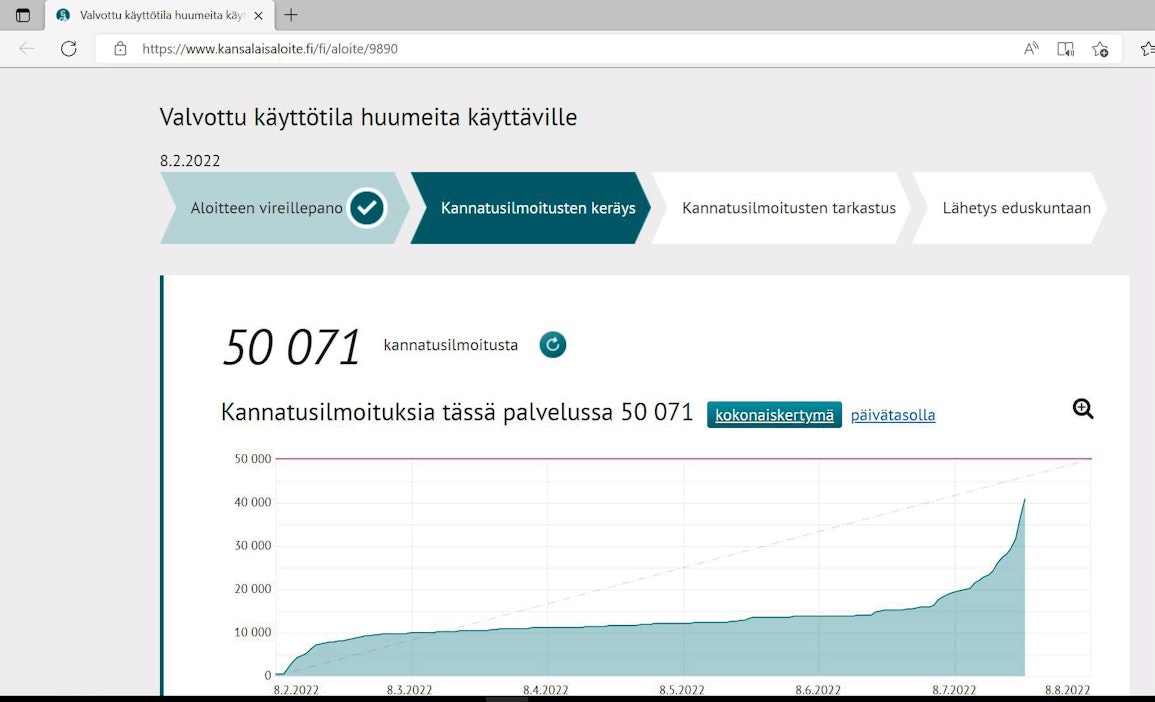Reload the page with browser refresh button
Viewport: 1155px width, 702px height.
click(x=68, y=48)
